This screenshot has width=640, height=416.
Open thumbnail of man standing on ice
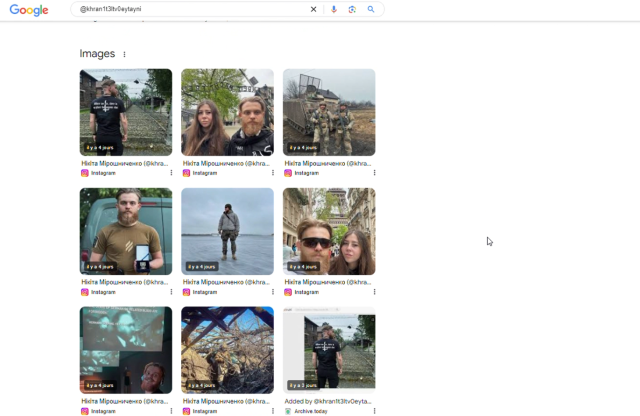(227, 231)
